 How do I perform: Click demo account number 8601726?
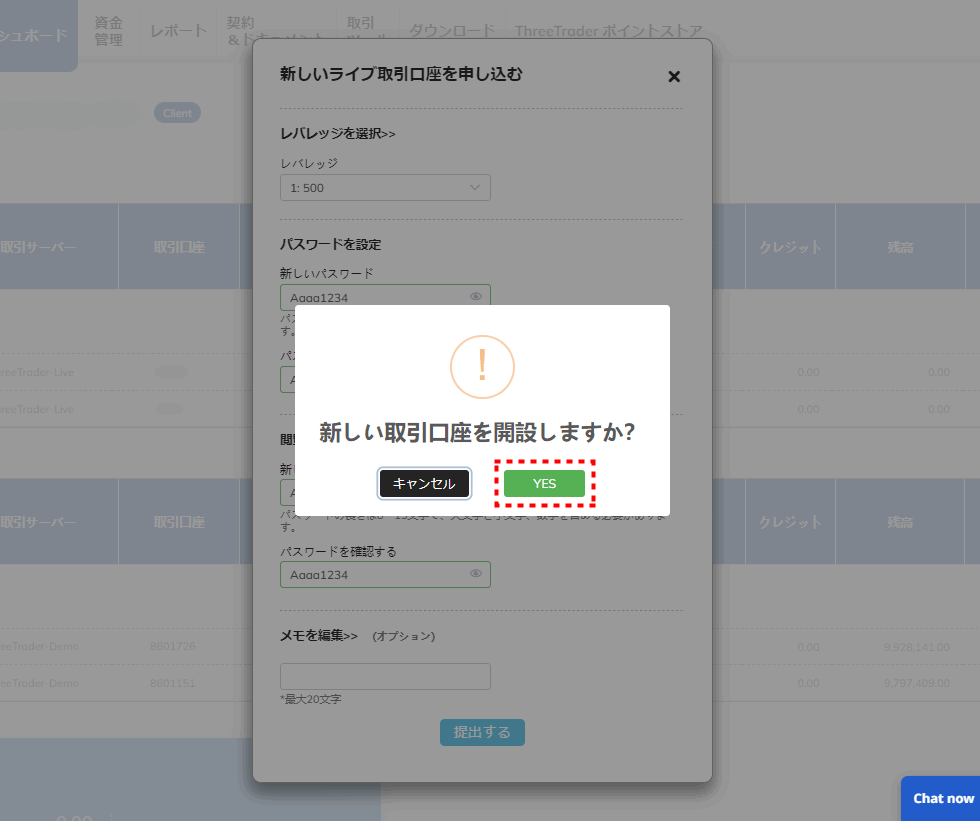pyautogui.click(x=172, y=646)
